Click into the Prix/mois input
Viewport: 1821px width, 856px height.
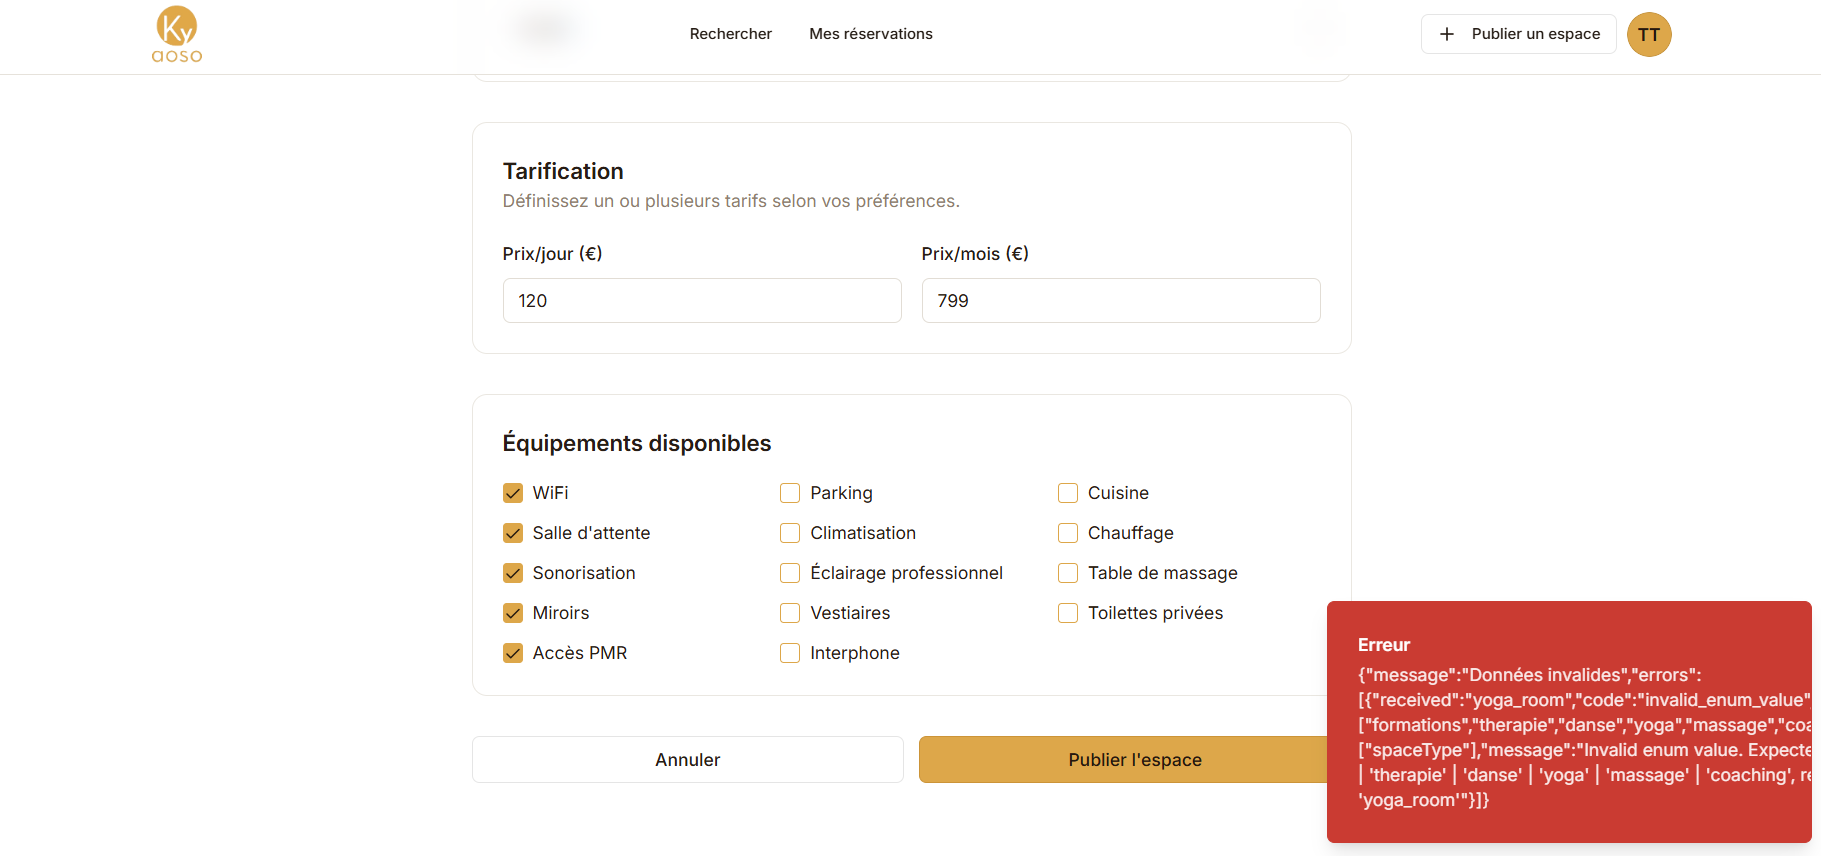[x=1120, y=301]
